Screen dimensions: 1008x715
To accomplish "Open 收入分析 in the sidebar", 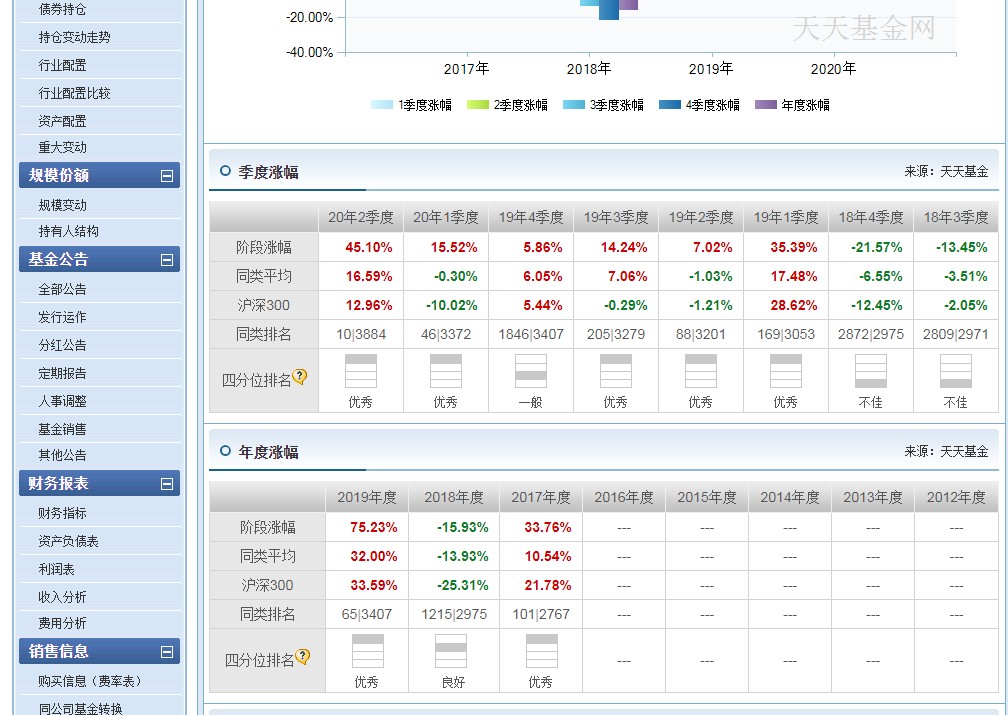I will click(62, 597).
